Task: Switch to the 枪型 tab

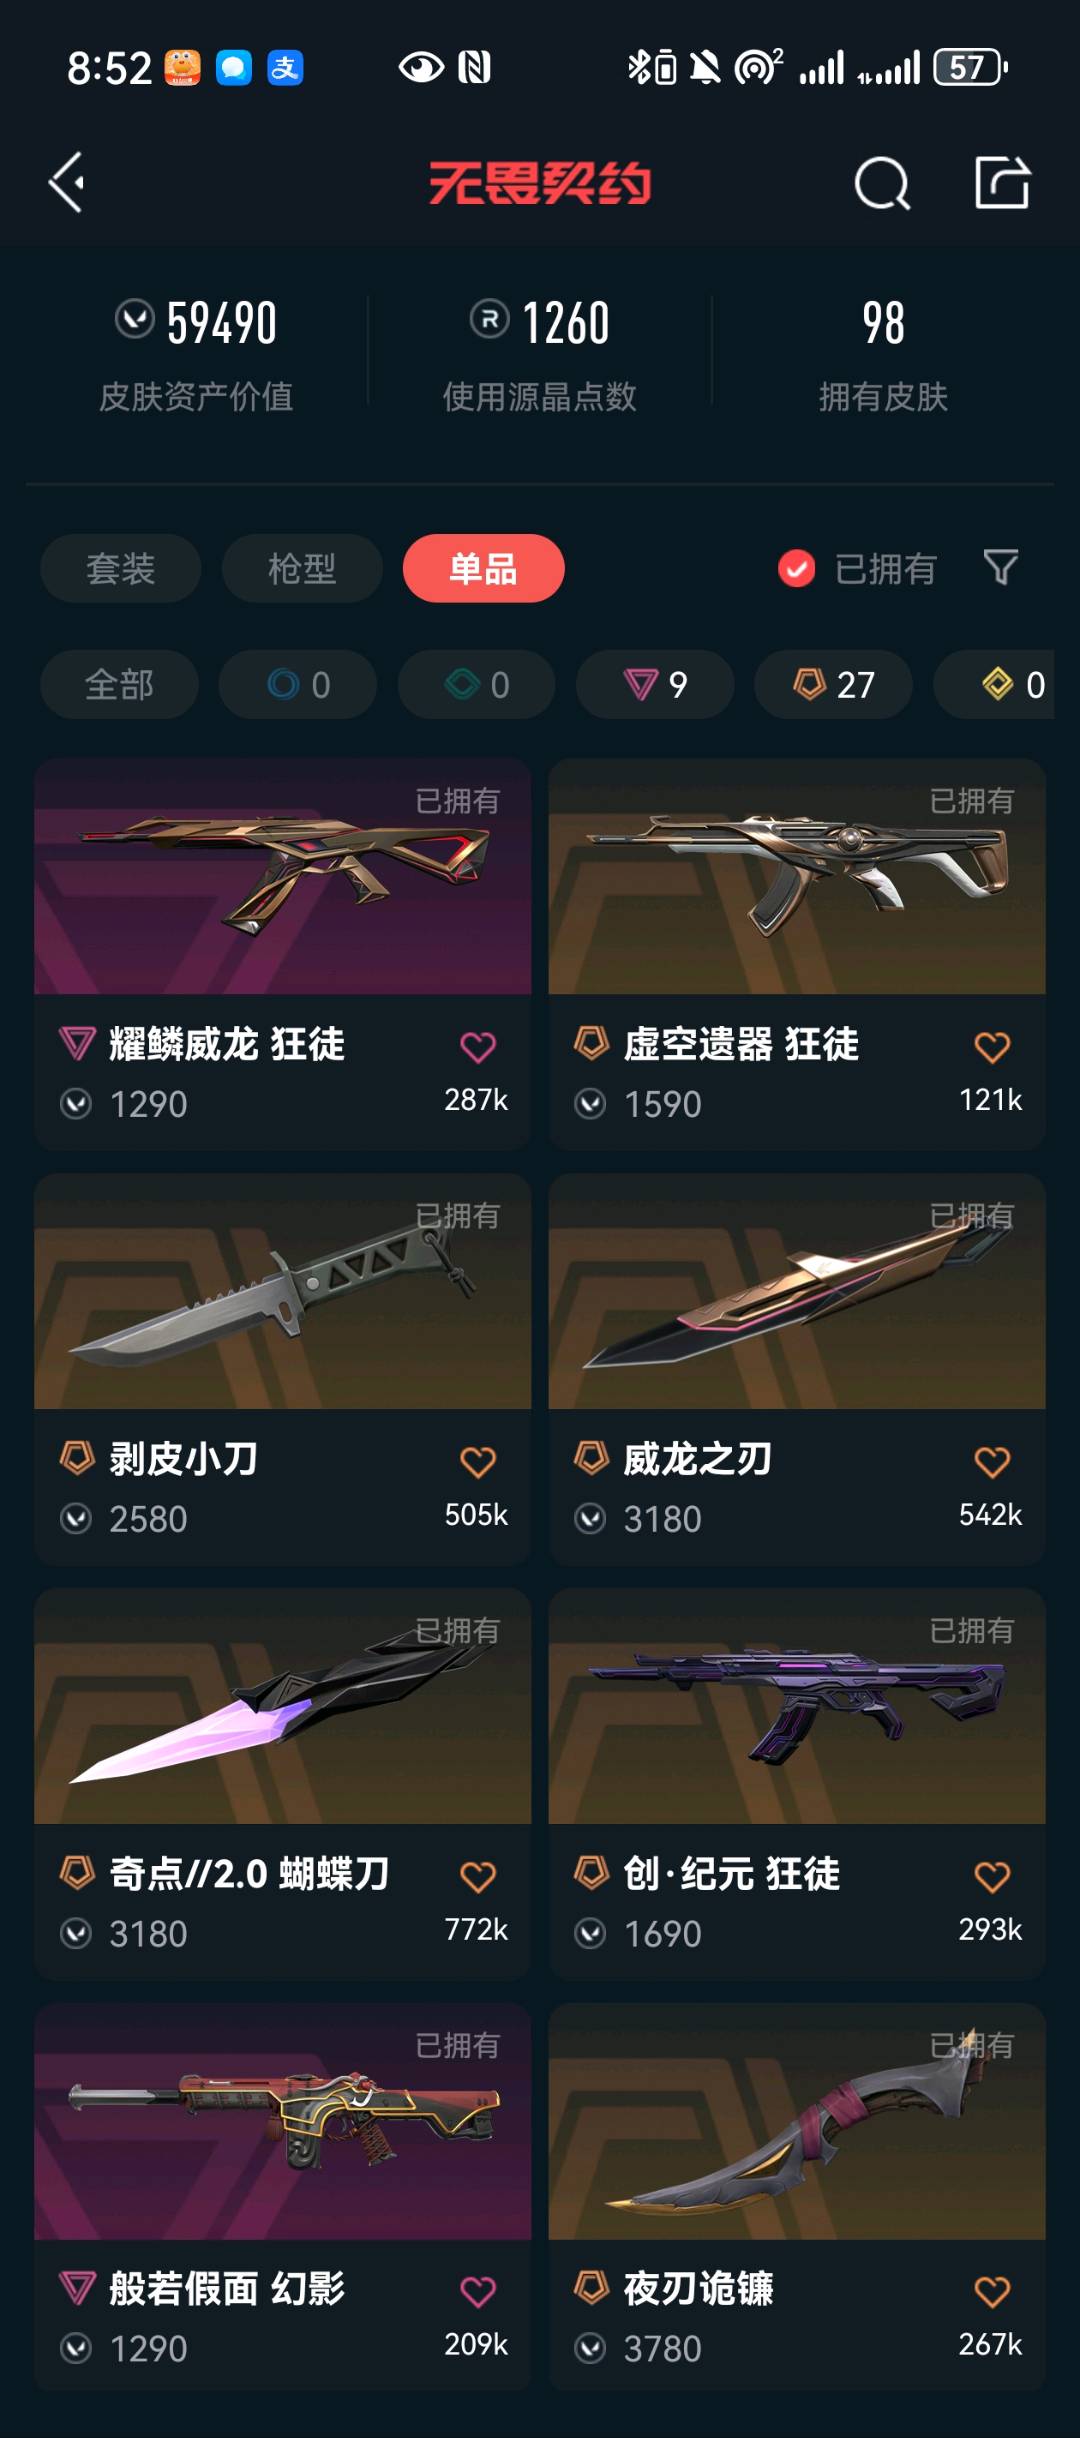Action: point(302,568)
